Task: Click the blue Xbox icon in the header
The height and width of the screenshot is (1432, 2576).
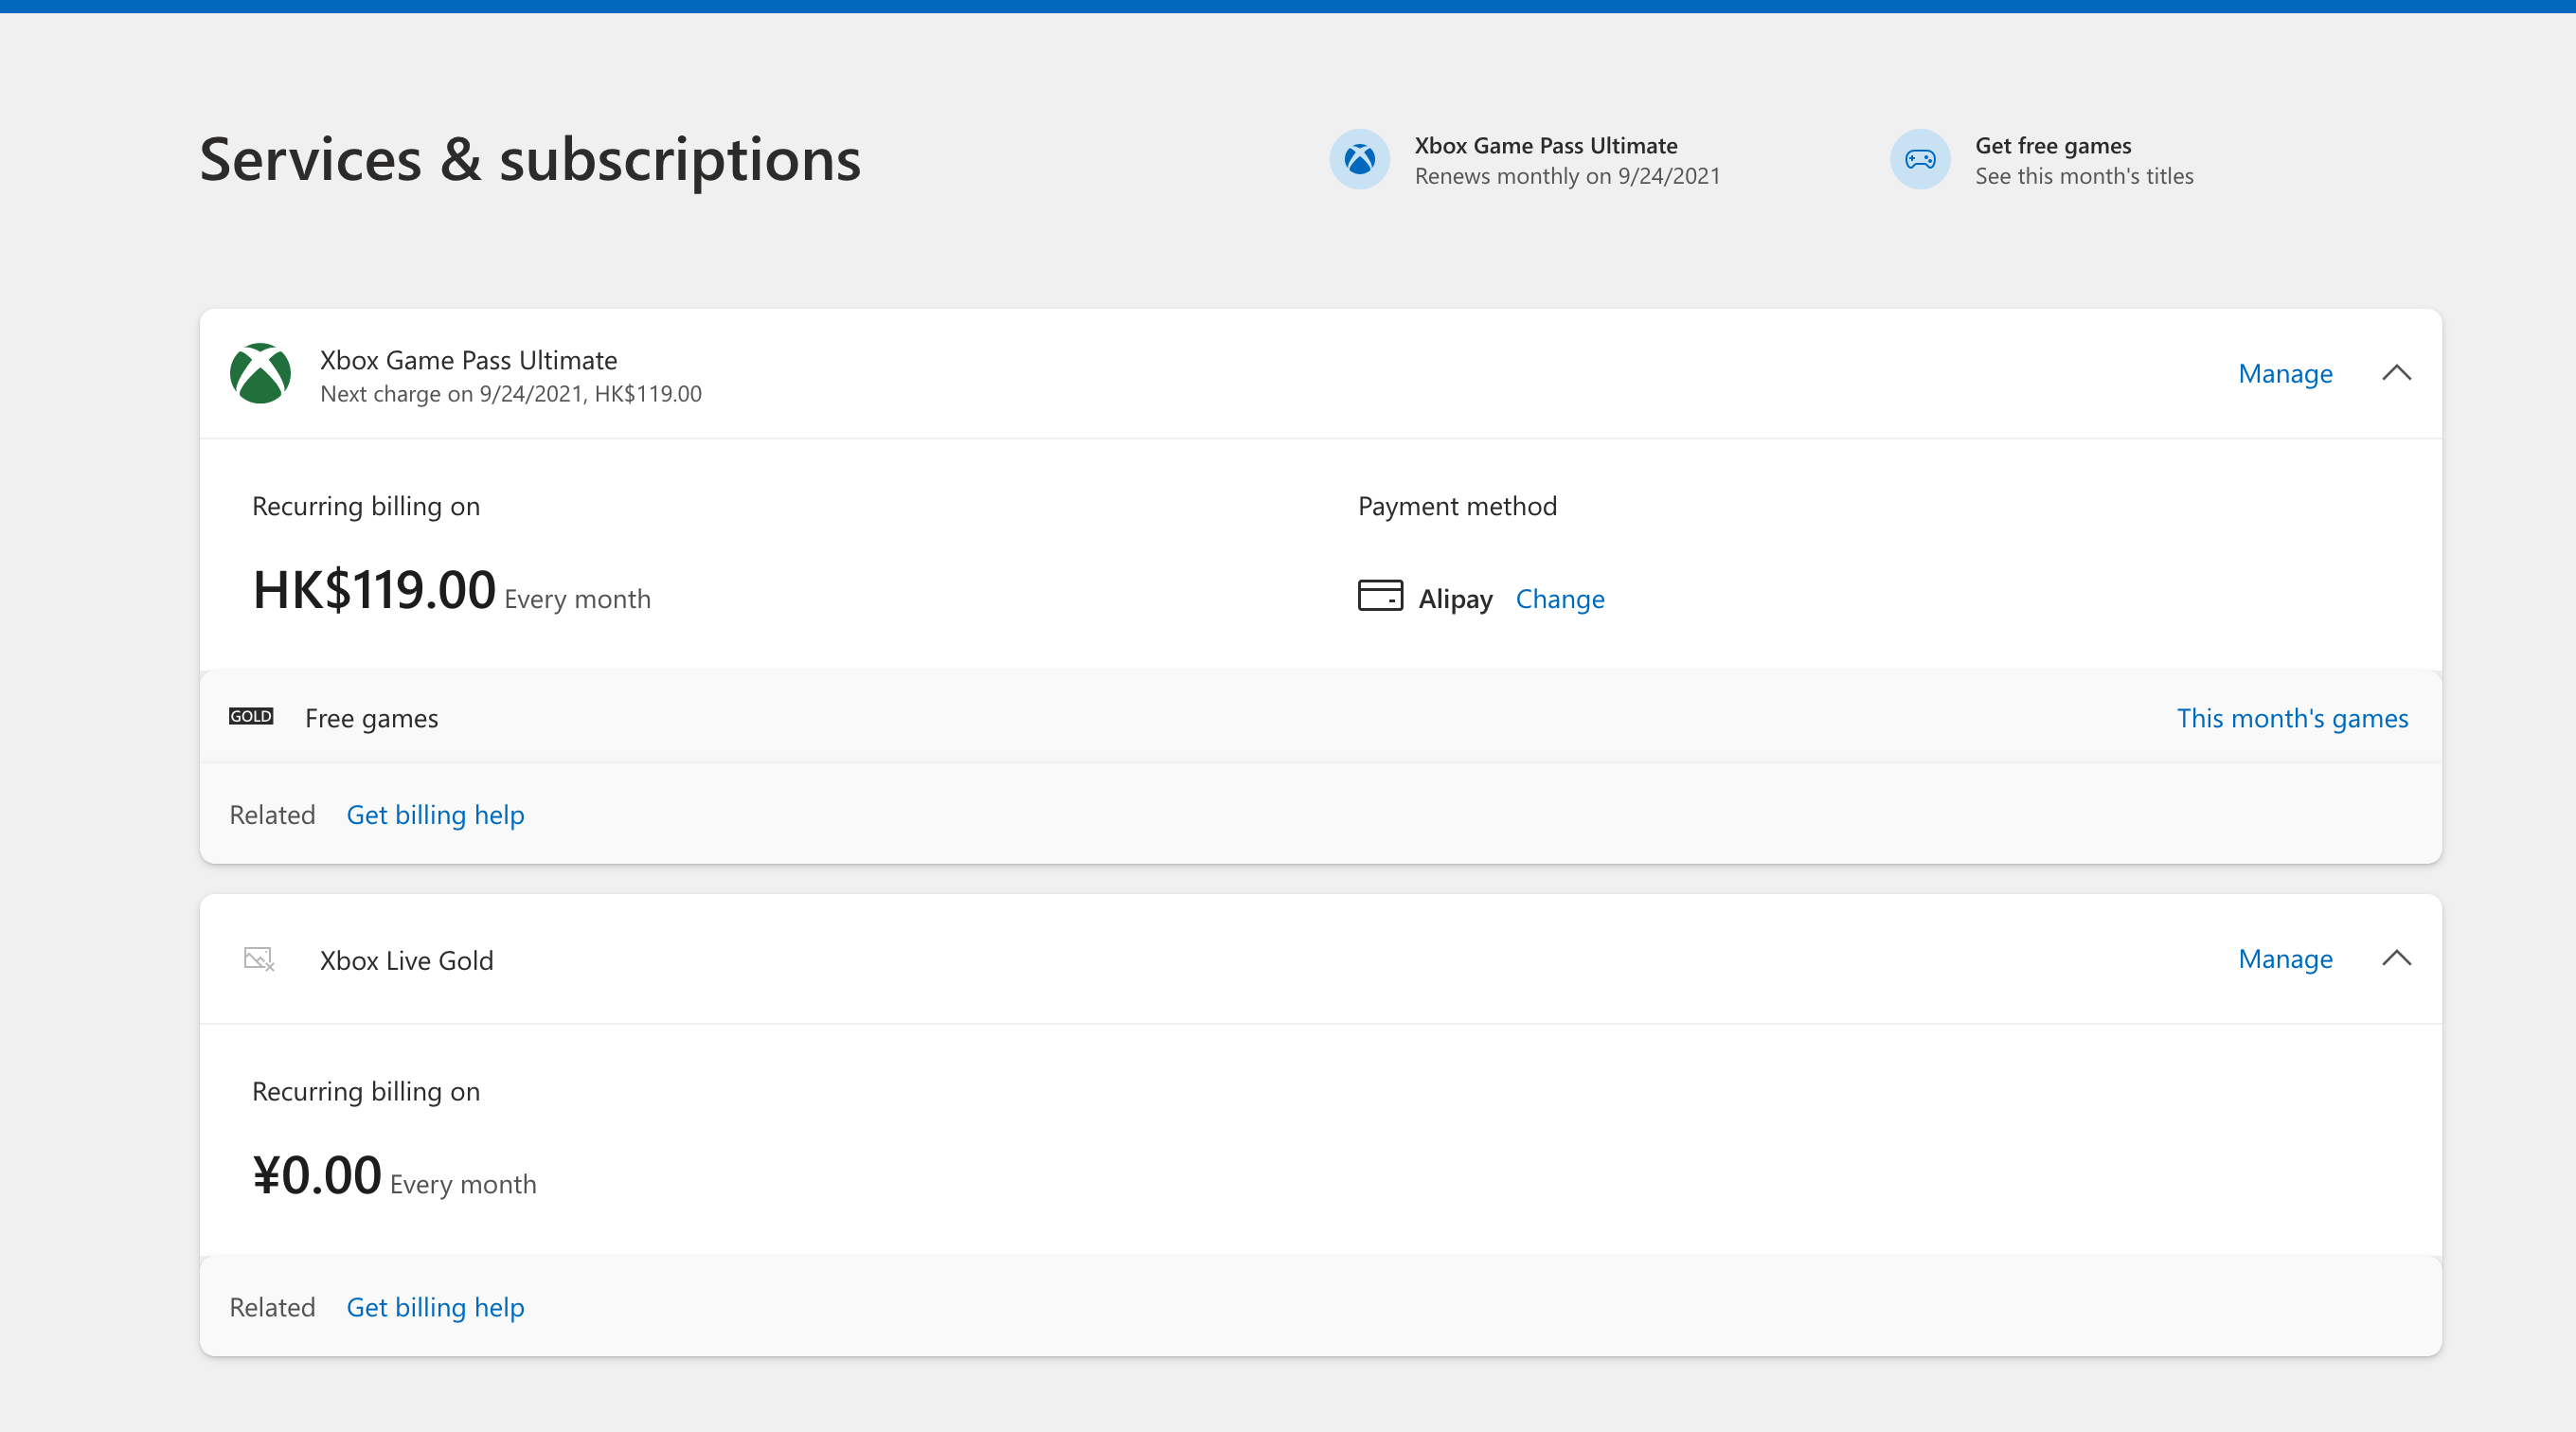Action: (x=1359, y=159)
